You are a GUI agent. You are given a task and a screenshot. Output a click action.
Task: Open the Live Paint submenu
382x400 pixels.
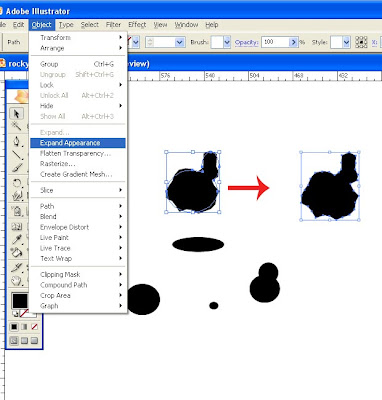point(77,238)
